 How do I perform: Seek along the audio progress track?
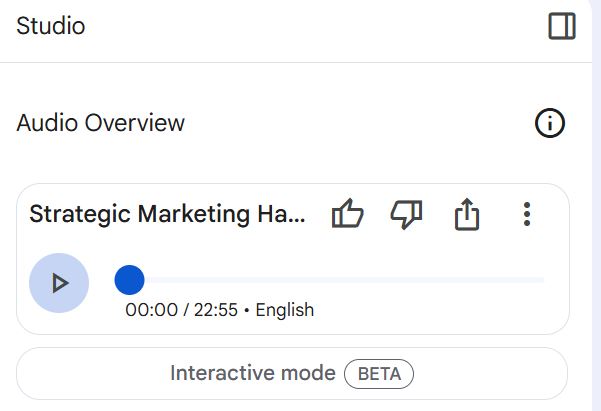coord(329,280)
